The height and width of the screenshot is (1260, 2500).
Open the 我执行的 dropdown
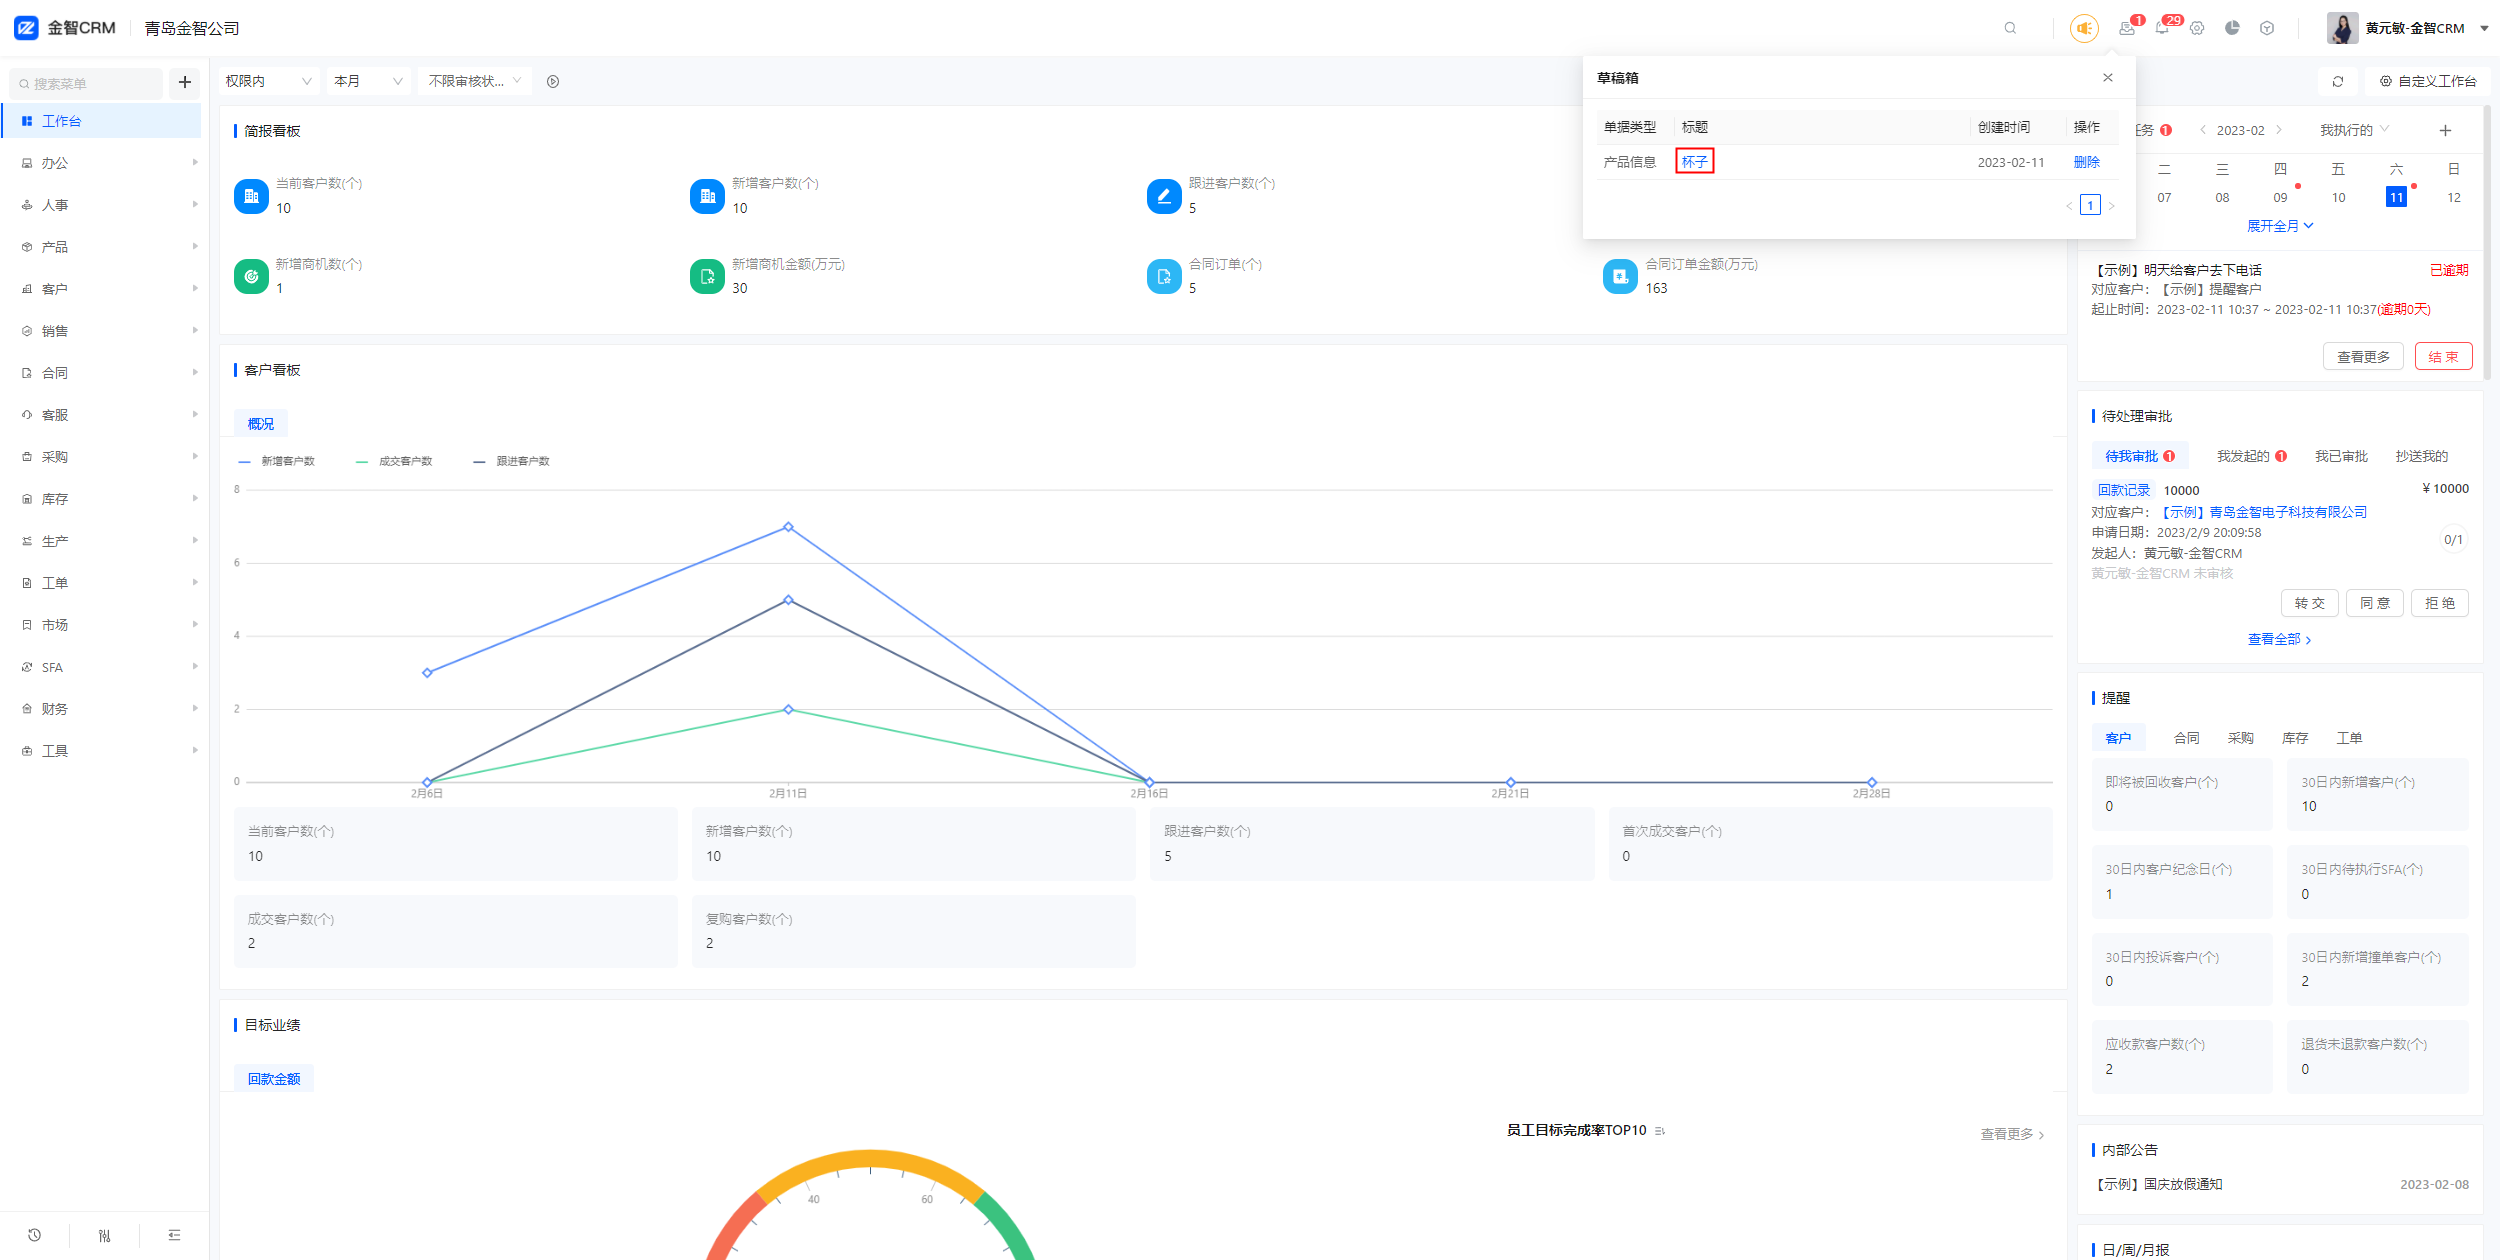[2354, 130]
